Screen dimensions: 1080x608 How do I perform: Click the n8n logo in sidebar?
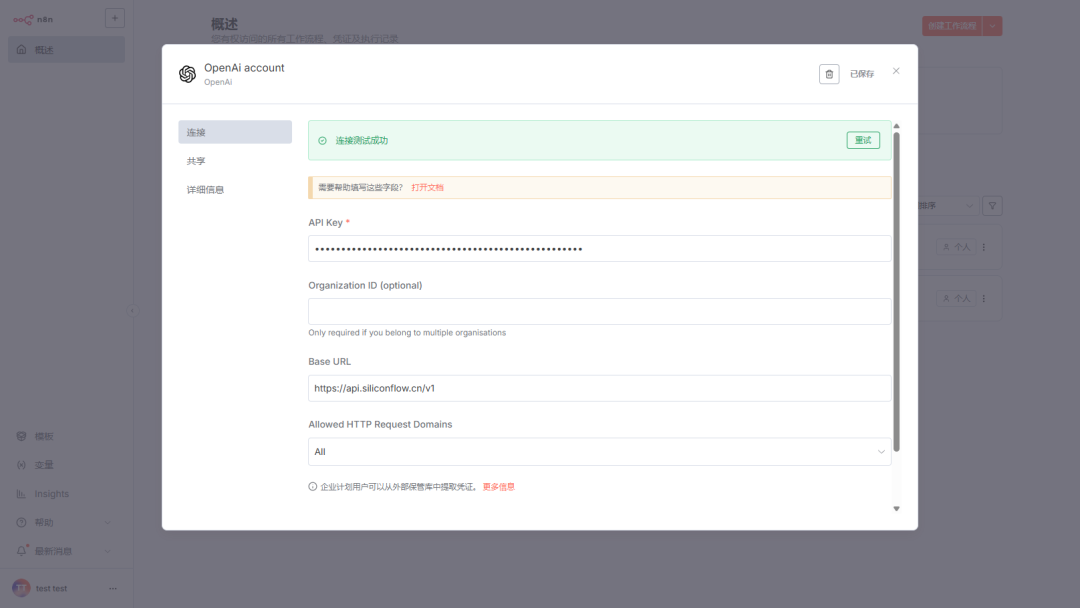32,19
